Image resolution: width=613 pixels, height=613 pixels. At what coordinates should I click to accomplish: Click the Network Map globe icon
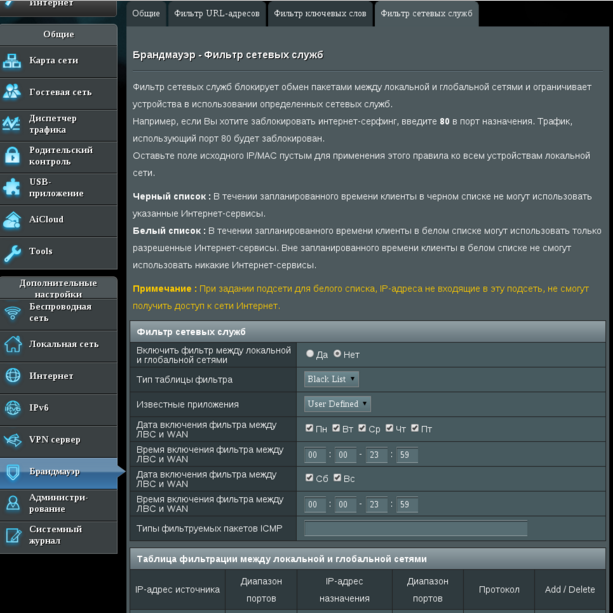click(13, 61)
